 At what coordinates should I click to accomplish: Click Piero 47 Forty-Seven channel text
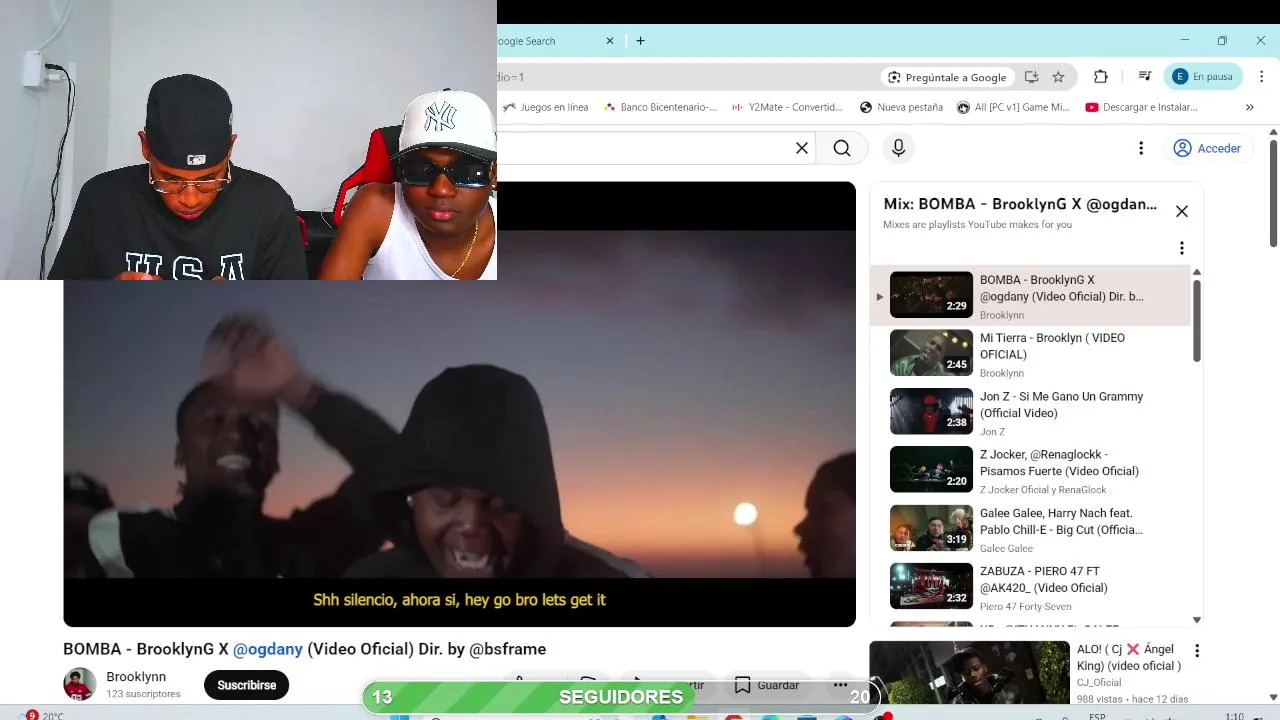(x=1025, y=607)
